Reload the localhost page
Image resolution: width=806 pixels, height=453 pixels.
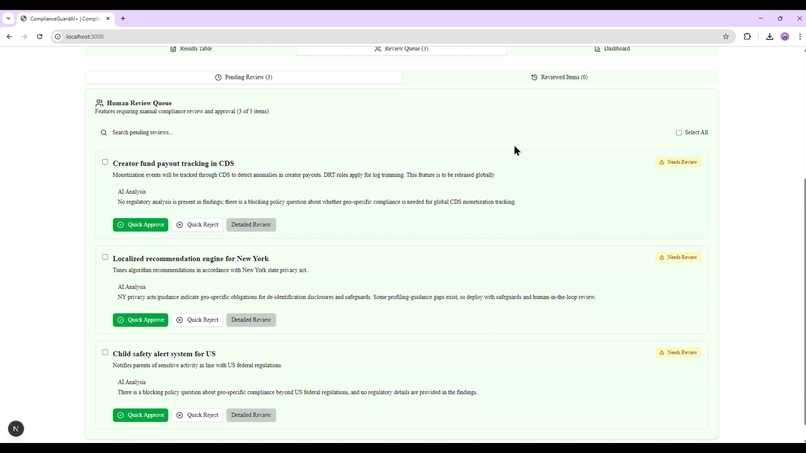(x=40, y=37)
